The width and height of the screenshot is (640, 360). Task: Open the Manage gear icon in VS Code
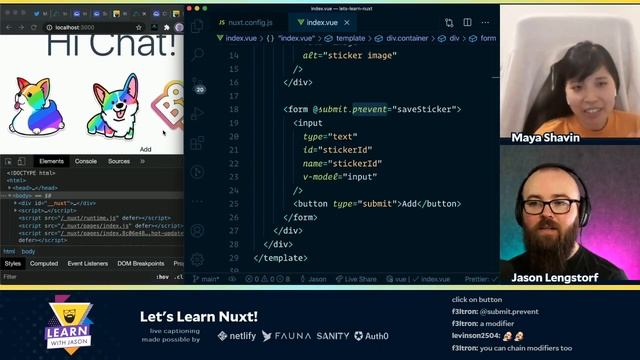pyautogui.click(x=198, y=259)
